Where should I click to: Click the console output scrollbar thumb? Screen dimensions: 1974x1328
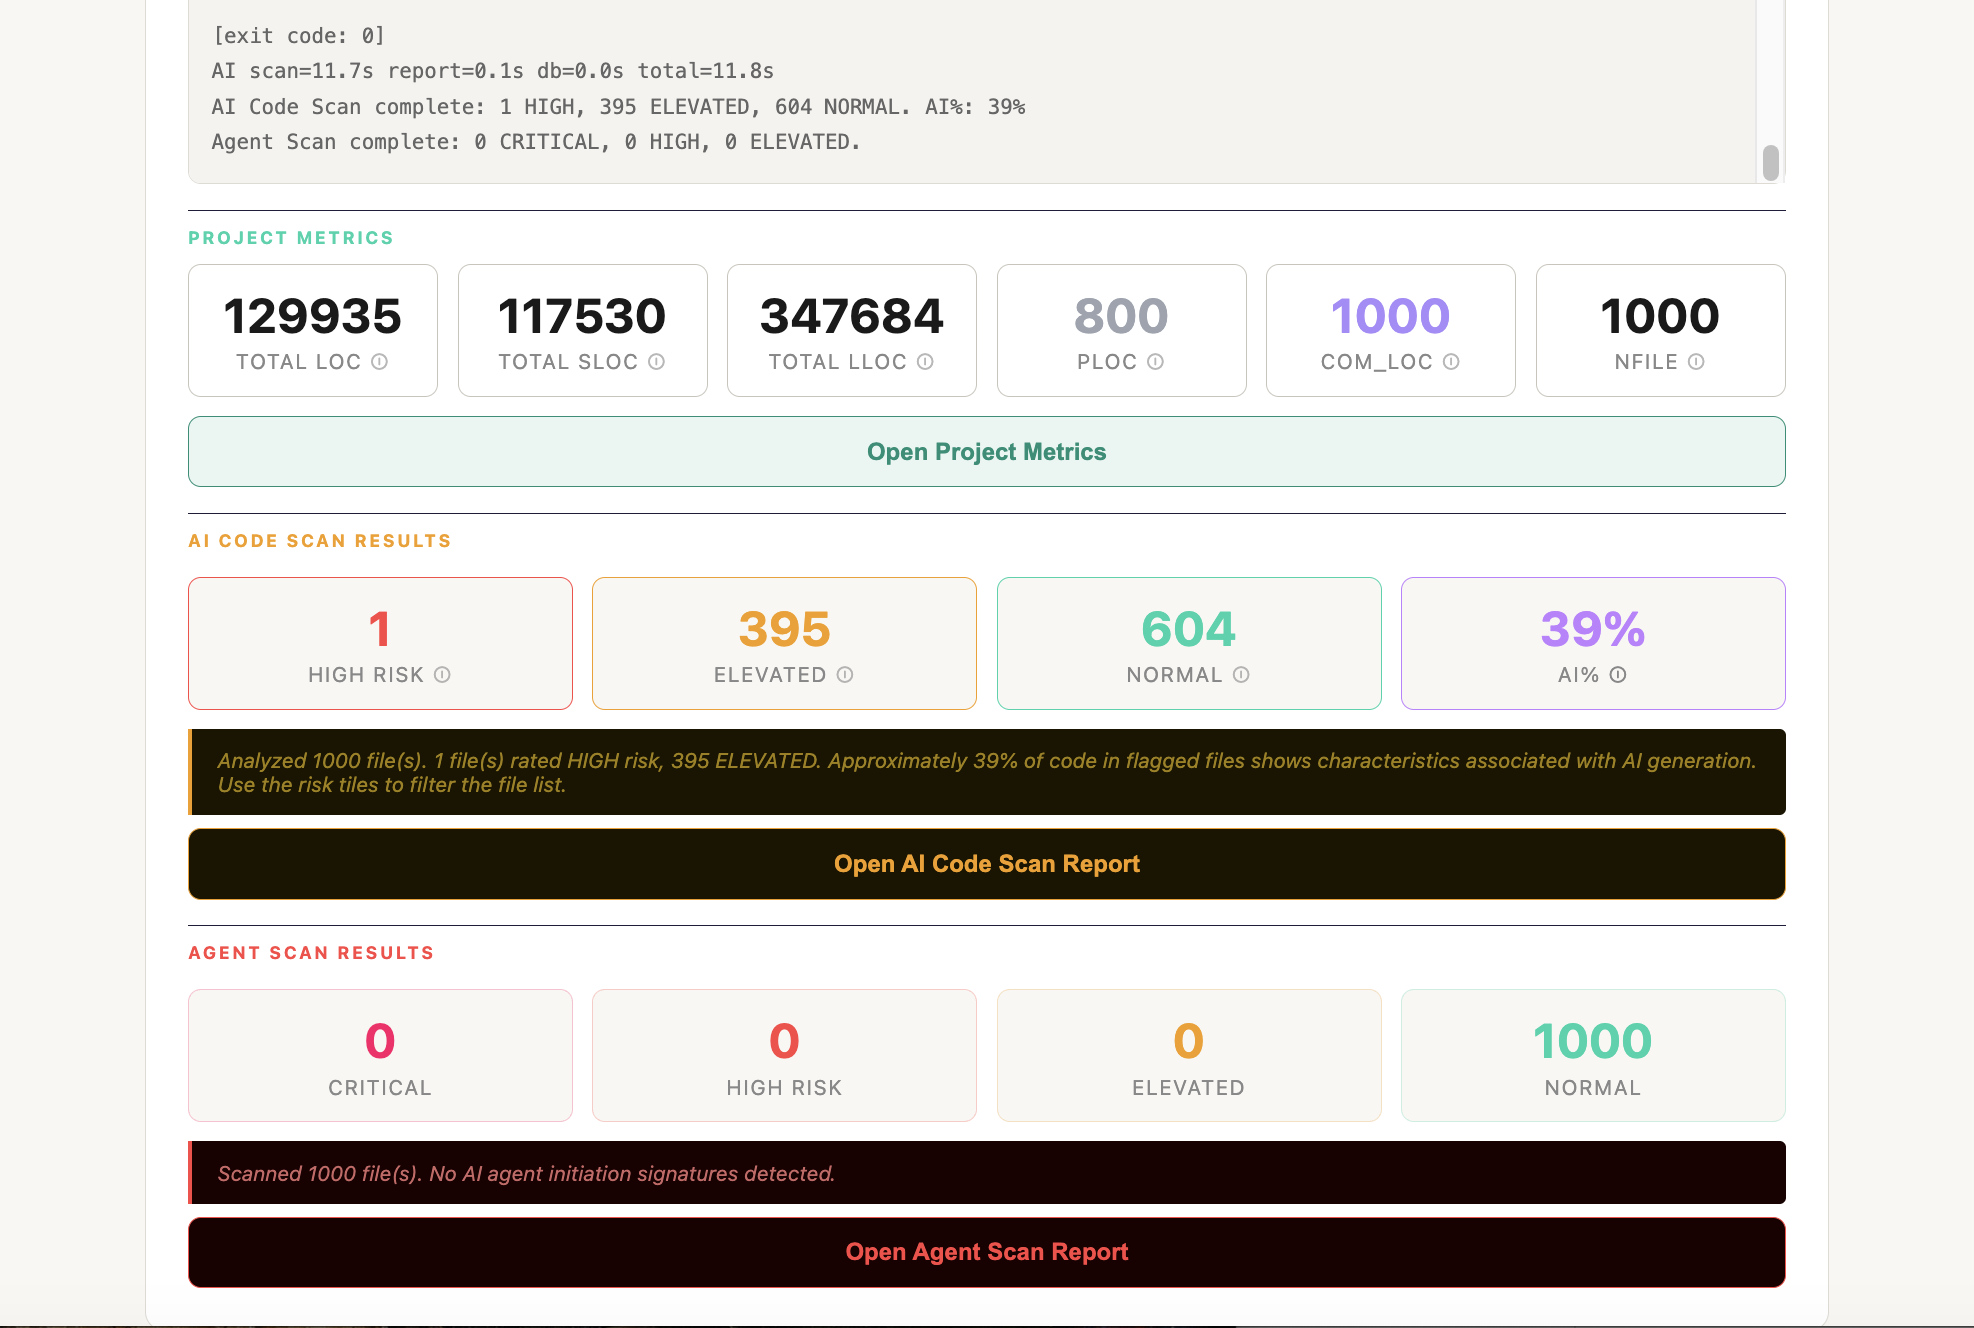point(1771,163)
